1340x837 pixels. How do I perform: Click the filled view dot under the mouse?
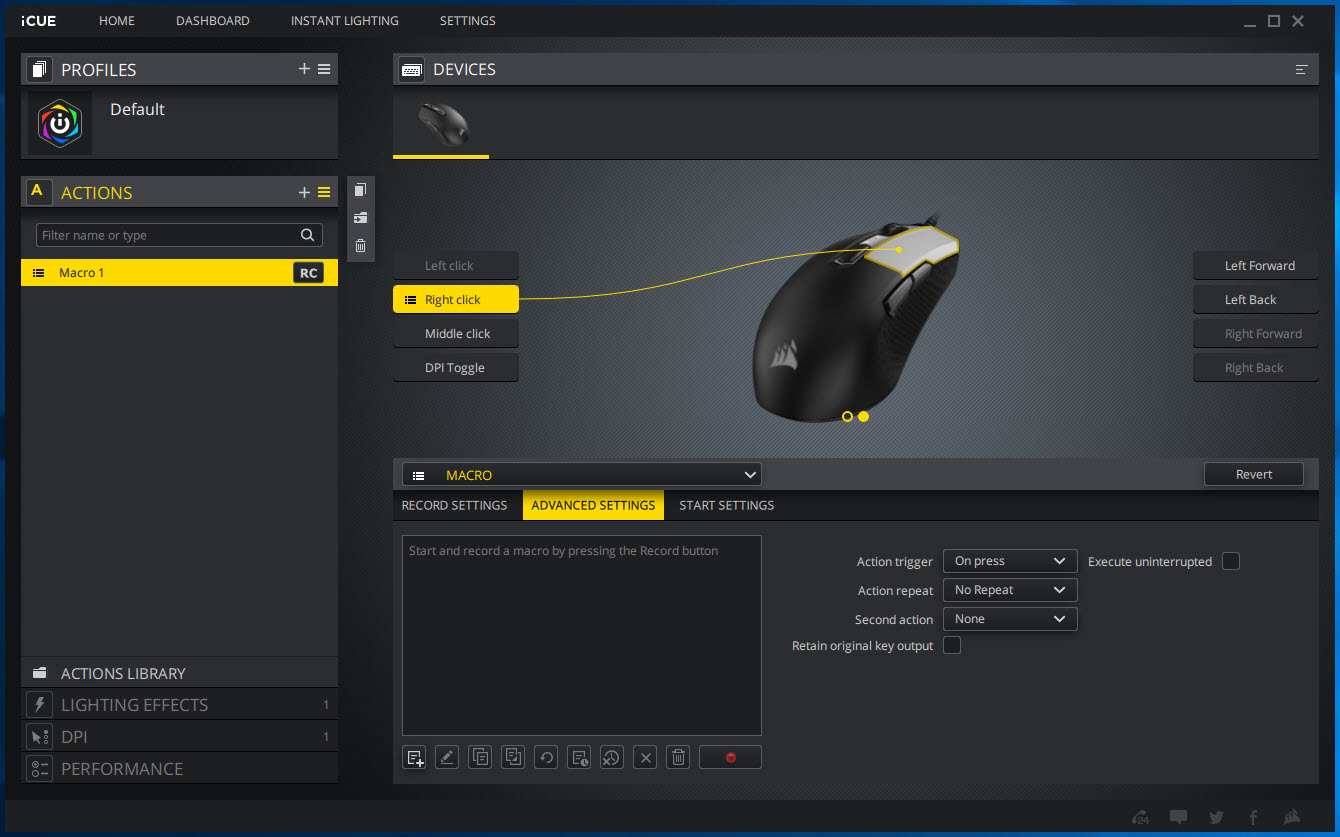(x=863, y=416)
